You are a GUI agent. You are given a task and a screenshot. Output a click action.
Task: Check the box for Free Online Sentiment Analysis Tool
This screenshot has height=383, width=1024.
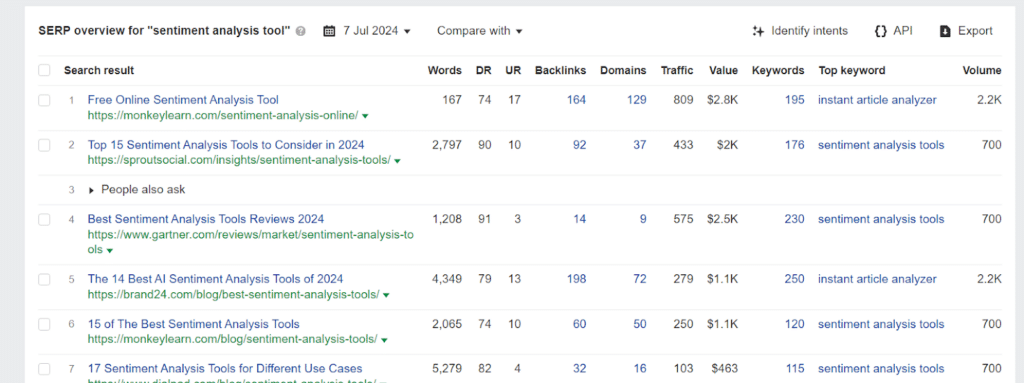coord(44,101)
